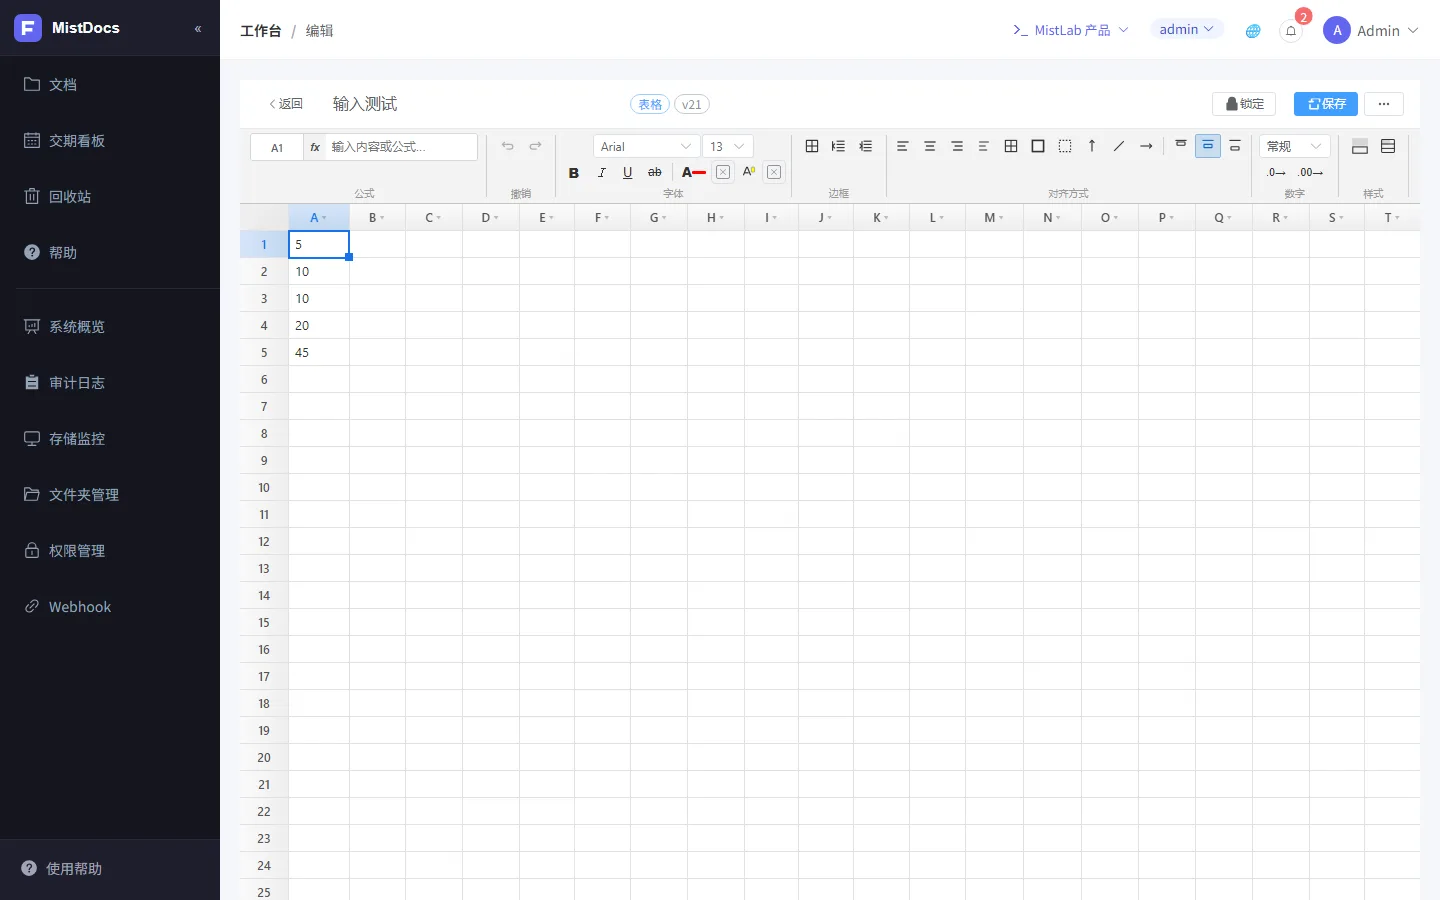Viewport: 1440px width, 900px height.
Task: Apply dashed outline border icon
Action: pyautogui.click(x=1065, y=146)
